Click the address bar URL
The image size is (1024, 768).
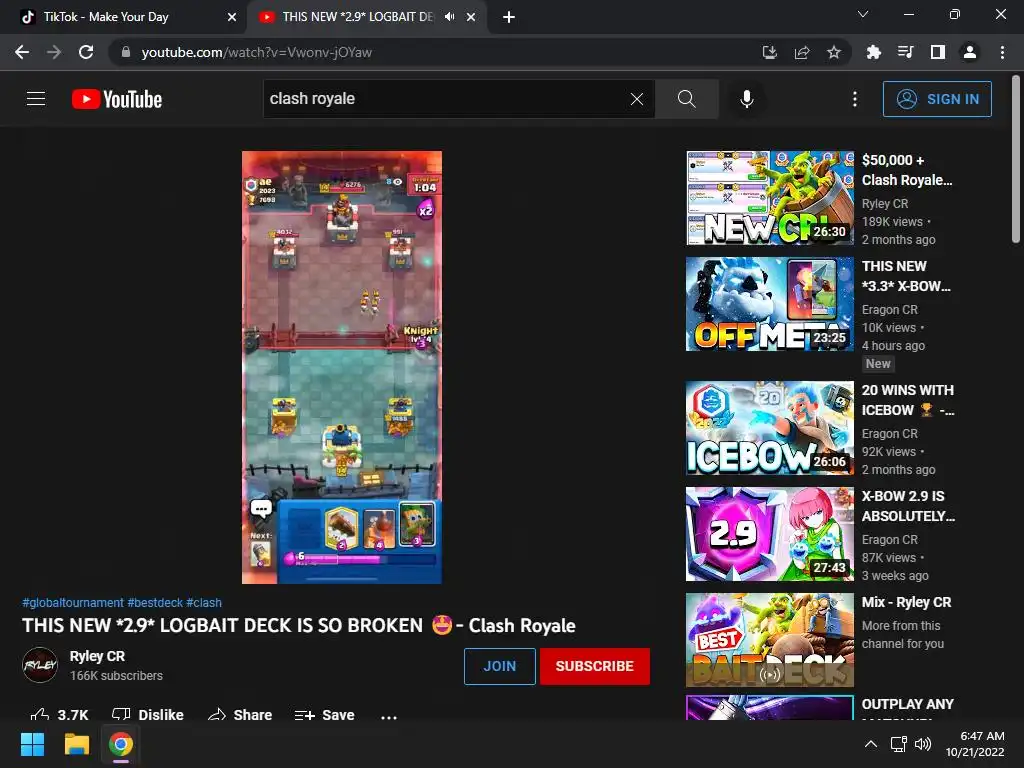pos(257,52)
